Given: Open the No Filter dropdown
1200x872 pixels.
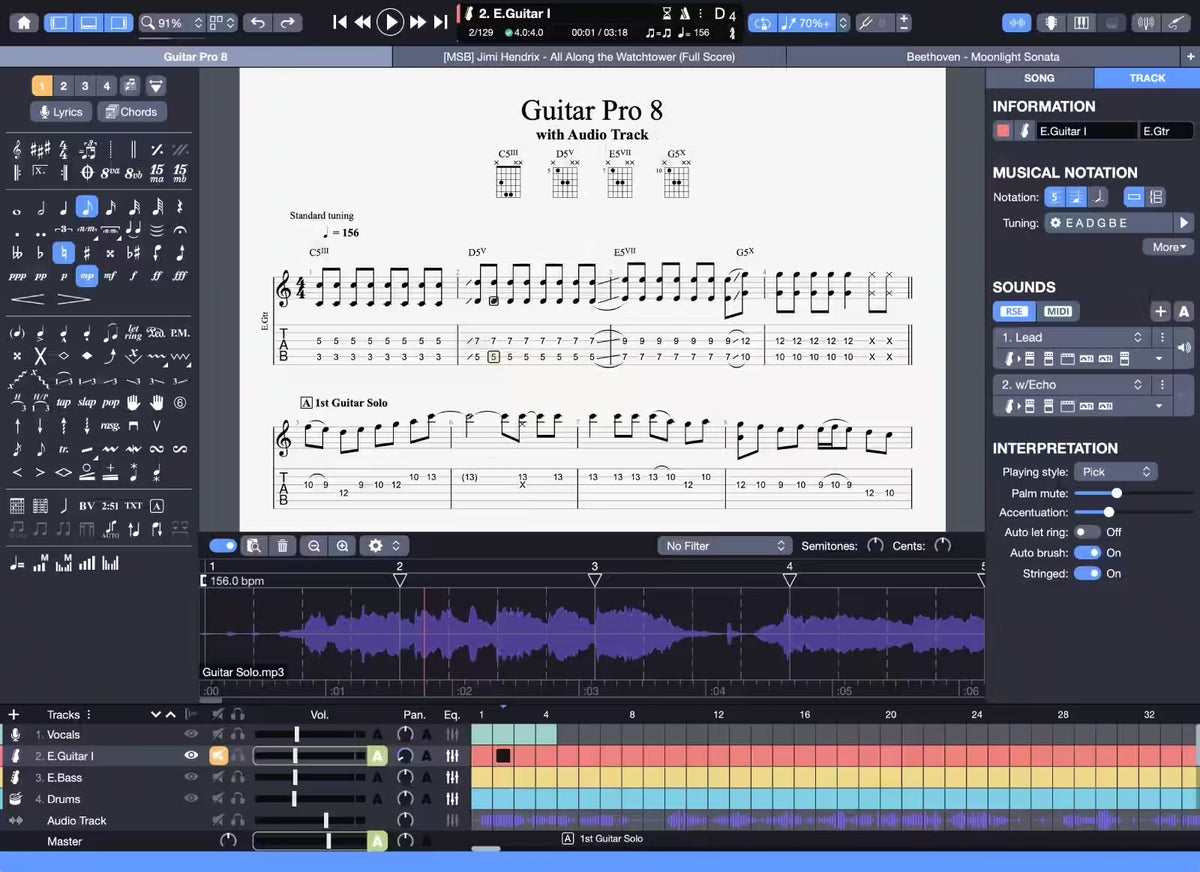Looking at the screenshot, I should point(724,546).
